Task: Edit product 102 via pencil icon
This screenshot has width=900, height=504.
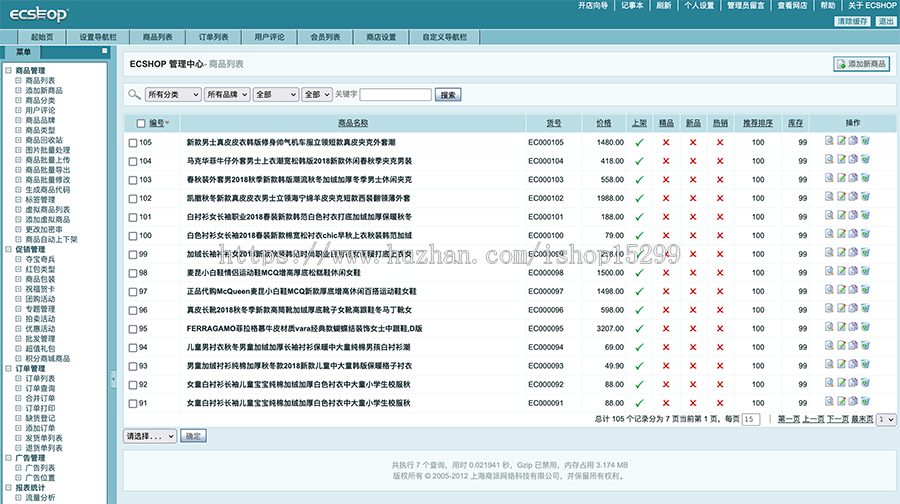Action: pos(841,196)
